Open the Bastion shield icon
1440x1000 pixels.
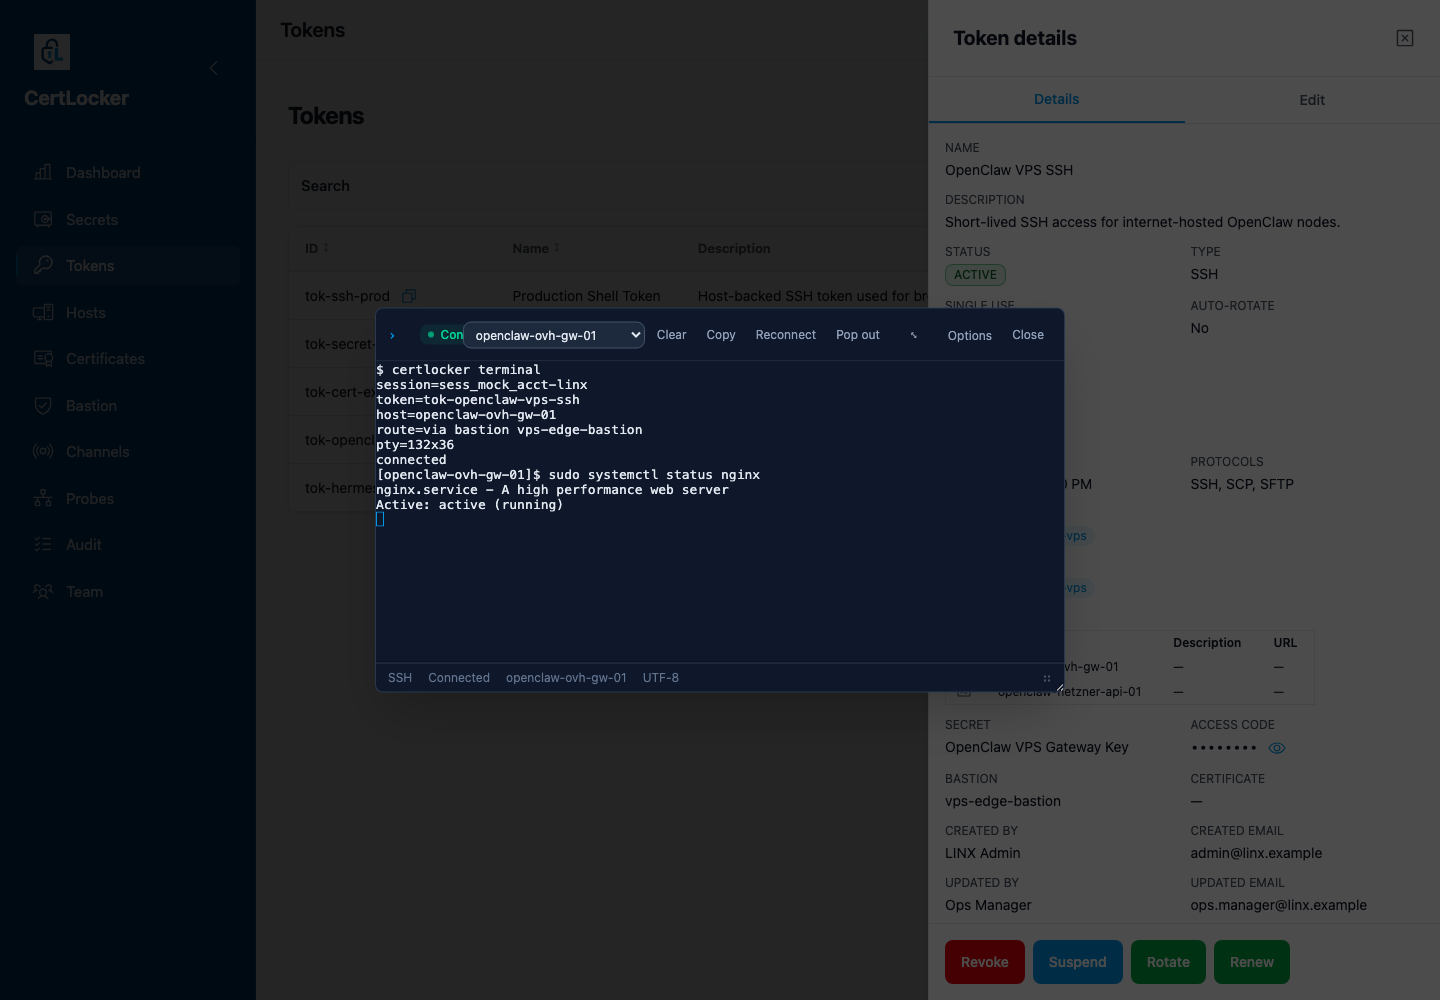tap(43, 405)
